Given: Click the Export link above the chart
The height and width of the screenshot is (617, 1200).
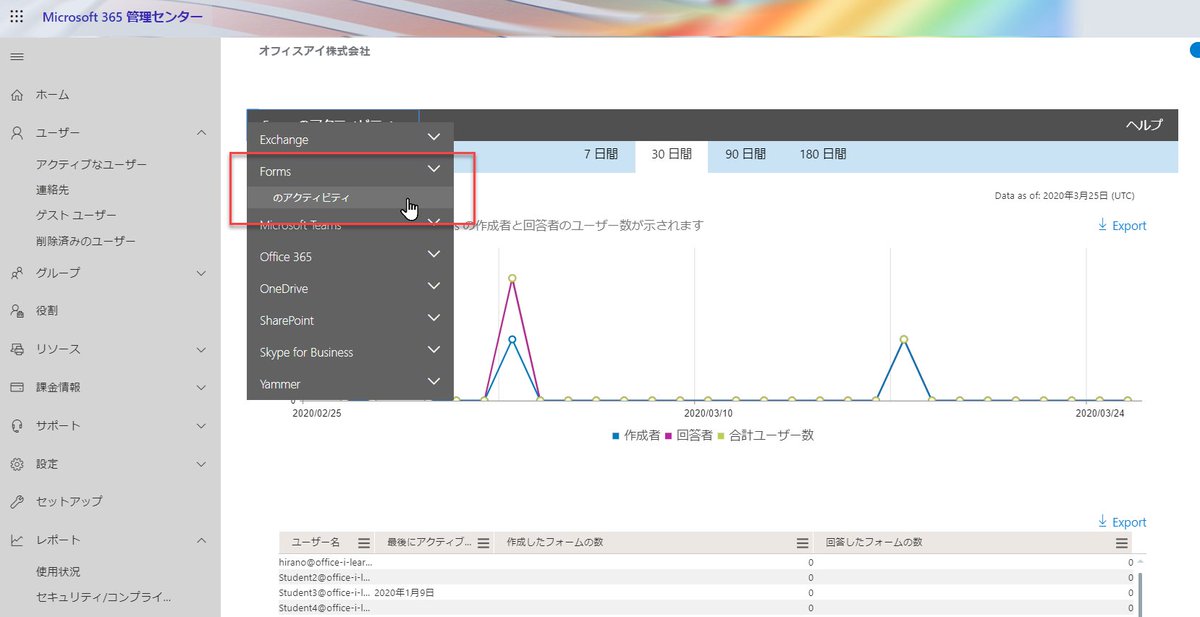Looking at the screenshot, I should (x=1122, y=225).
